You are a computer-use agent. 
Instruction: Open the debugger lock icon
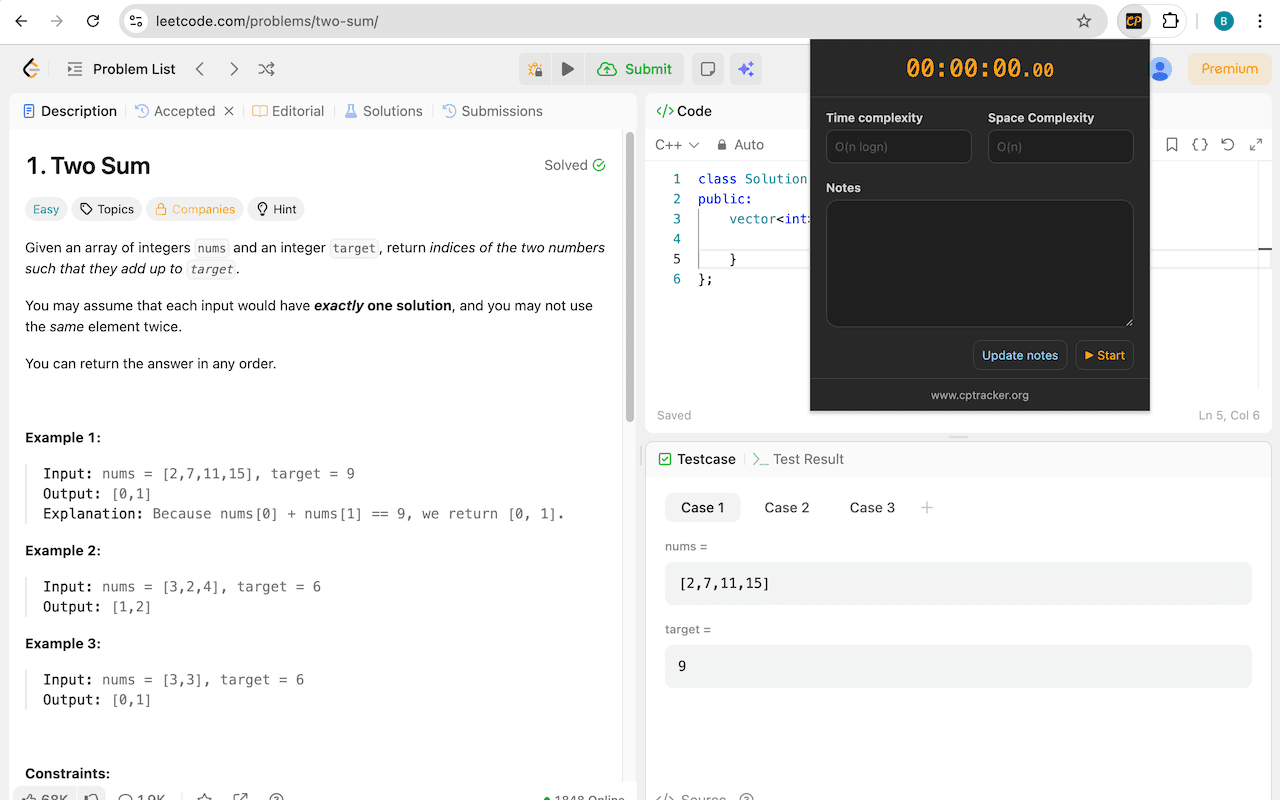(534, 69)
